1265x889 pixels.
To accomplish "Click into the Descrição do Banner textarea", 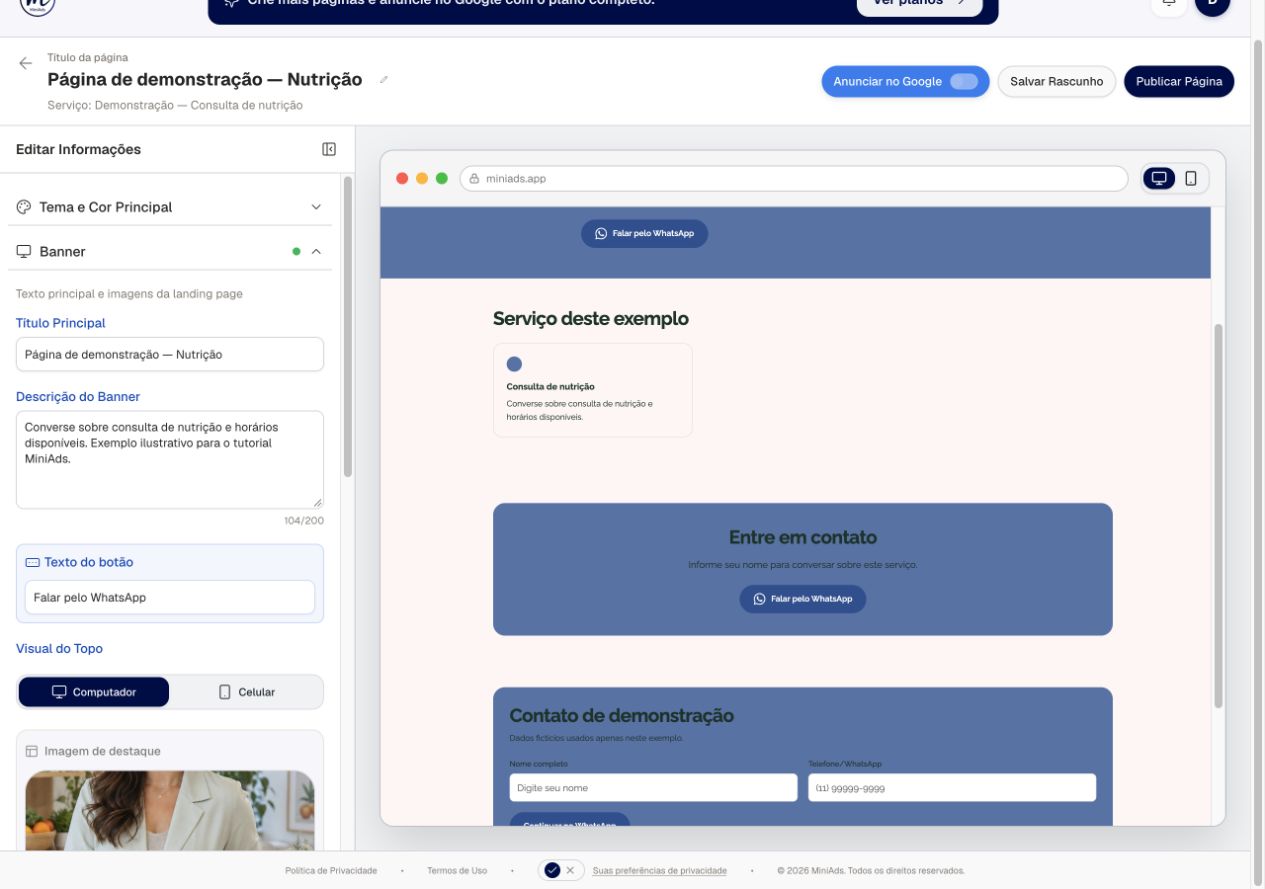I will click(x=170, y=460).
